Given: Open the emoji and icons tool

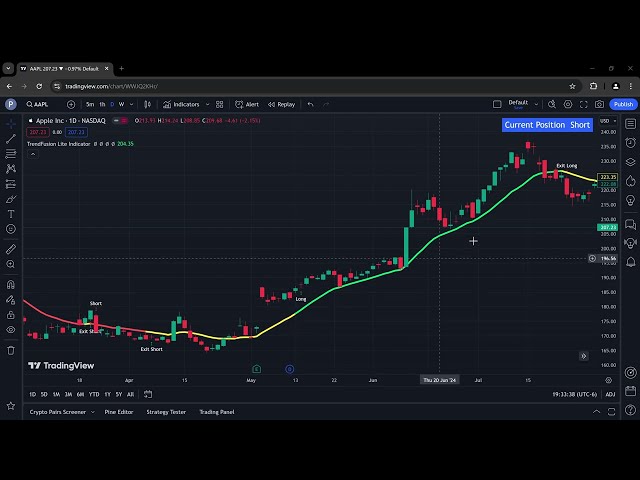Looking at the screenshot, I should pos(11,229).
